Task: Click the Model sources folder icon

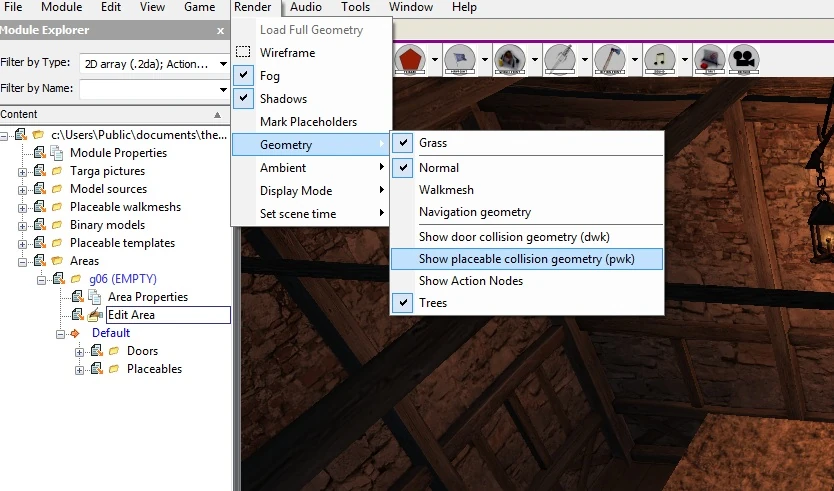Action: click(x=57, y=189)
